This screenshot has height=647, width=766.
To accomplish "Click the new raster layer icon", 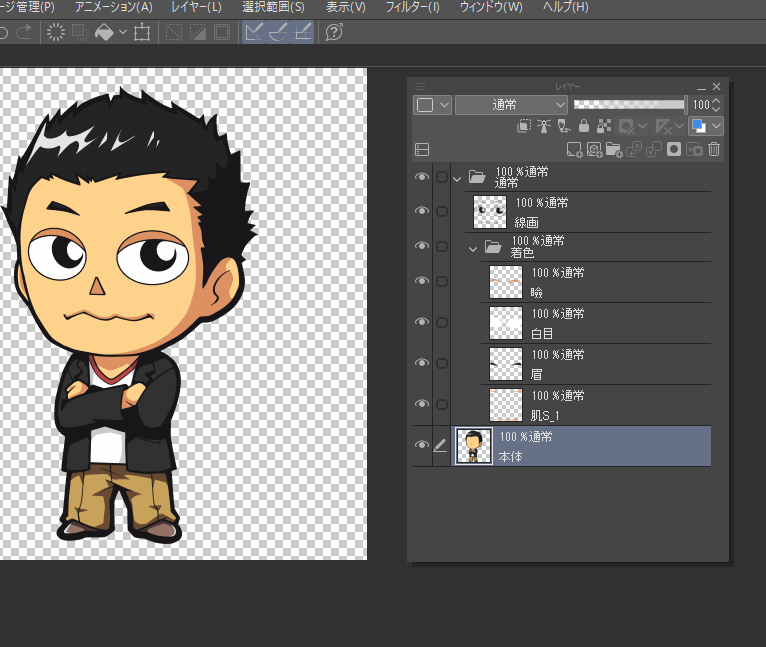I will [x=574, y=149].
